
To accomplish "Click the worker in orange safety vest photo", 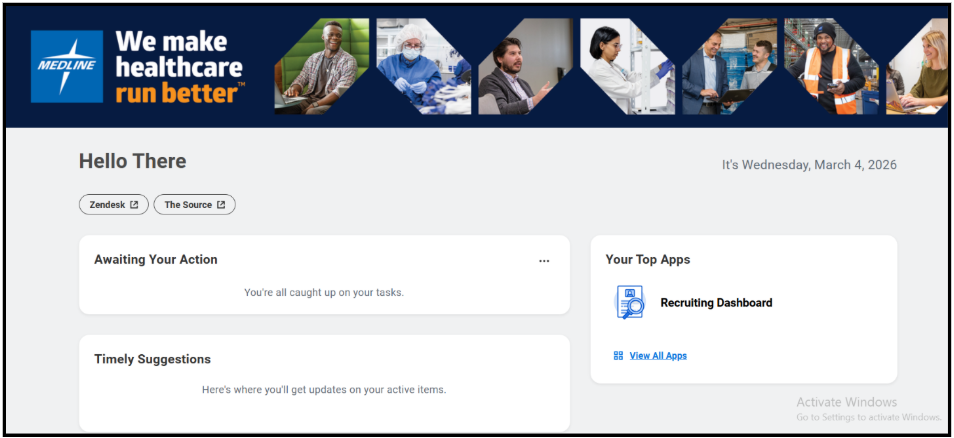I will click(831, 66).
